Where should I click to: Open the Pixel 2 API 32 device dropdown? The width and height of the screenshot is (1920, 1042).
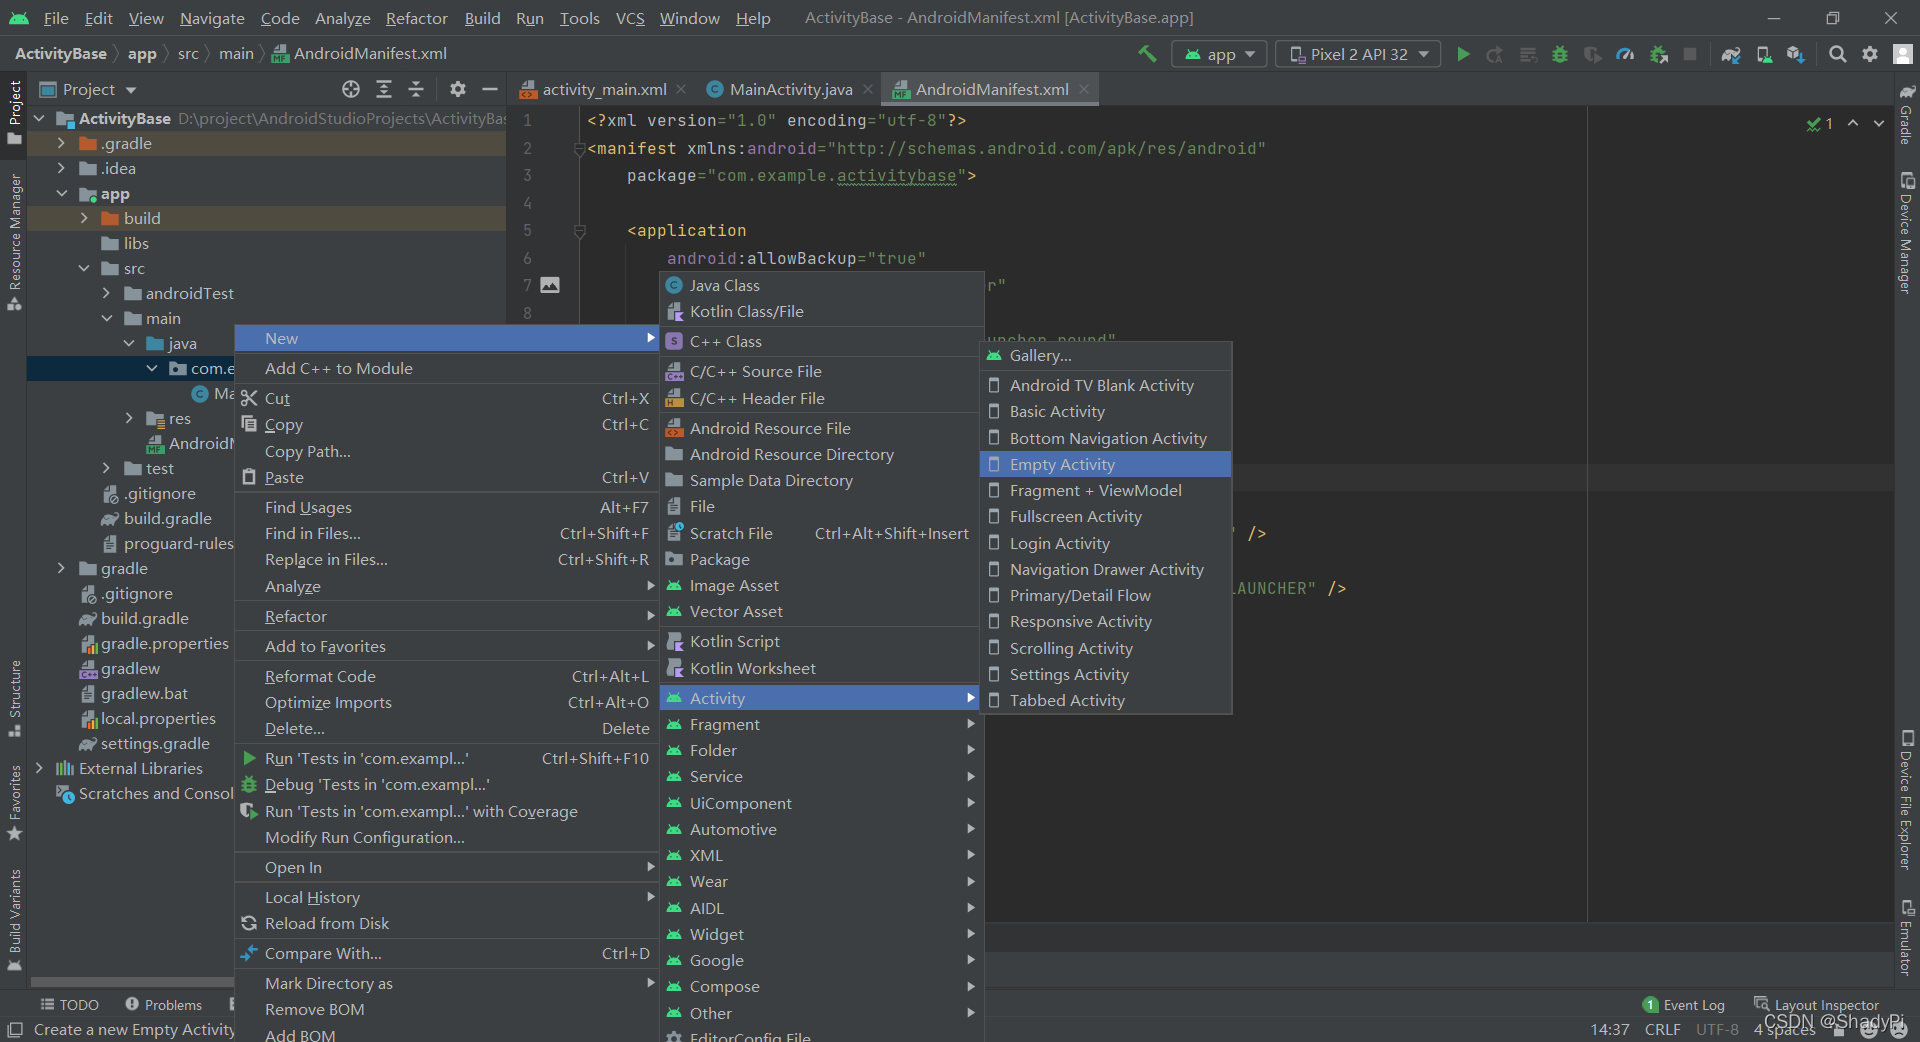pyautogui.click(x=1358, y=54)
